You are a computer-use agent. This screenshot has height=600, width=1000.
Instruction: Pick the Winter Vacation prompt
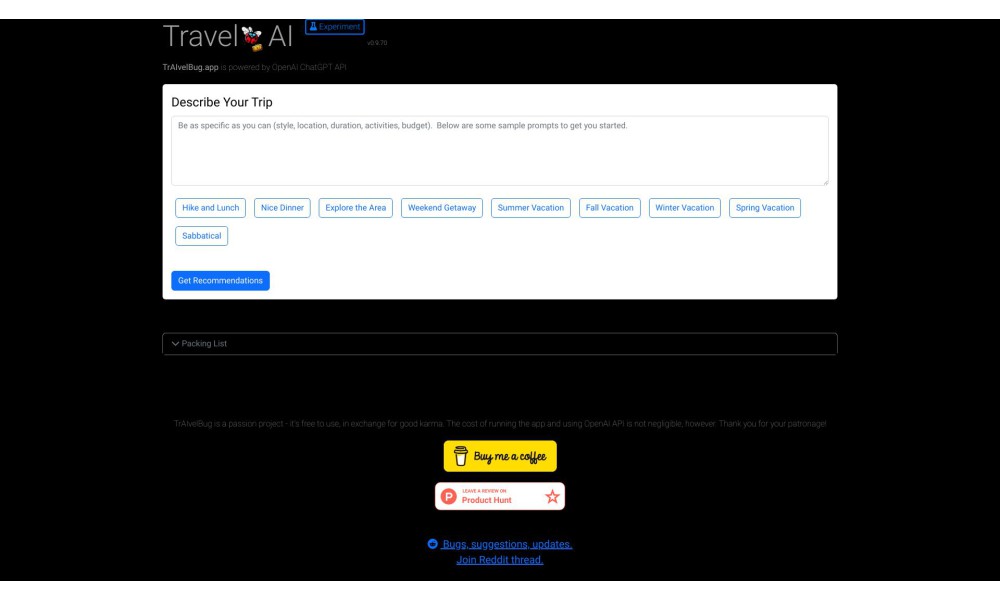684,208
